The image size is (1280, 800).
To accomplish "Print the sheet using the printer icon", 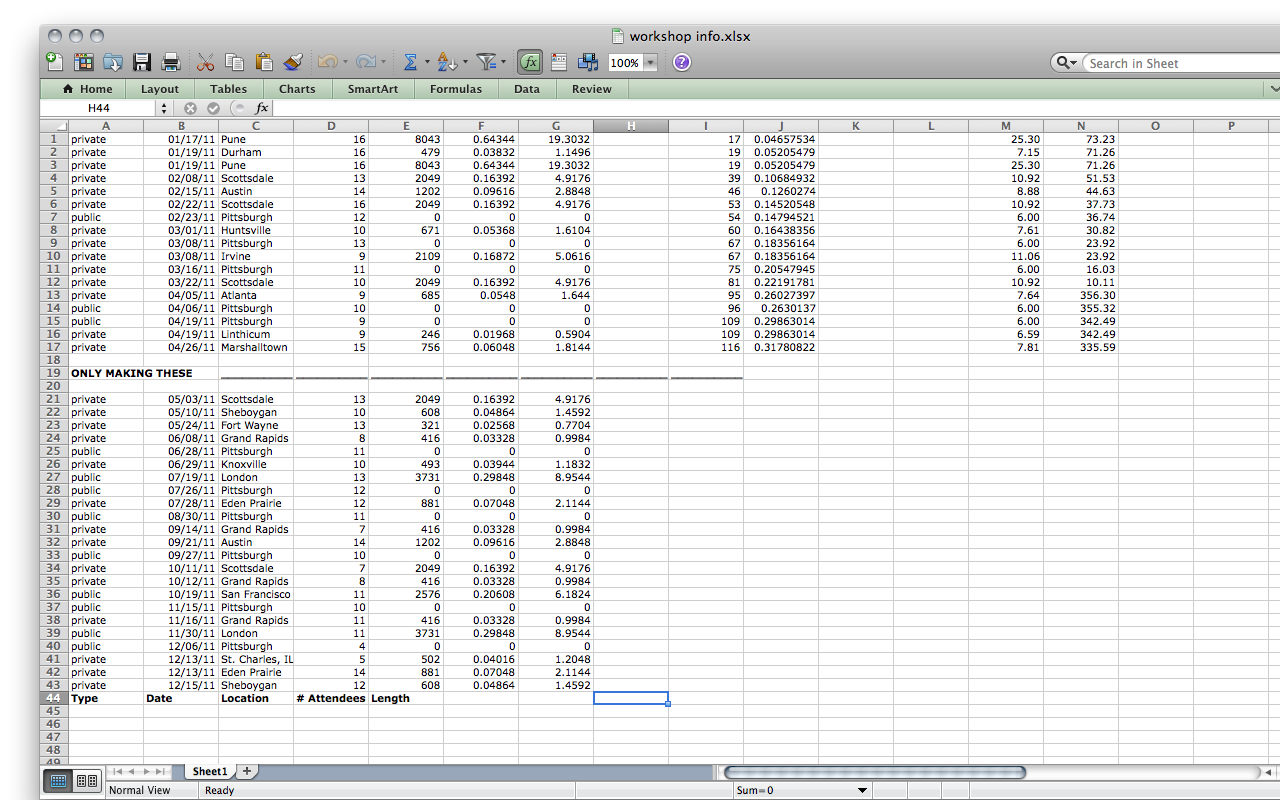I will coord(171,62).
